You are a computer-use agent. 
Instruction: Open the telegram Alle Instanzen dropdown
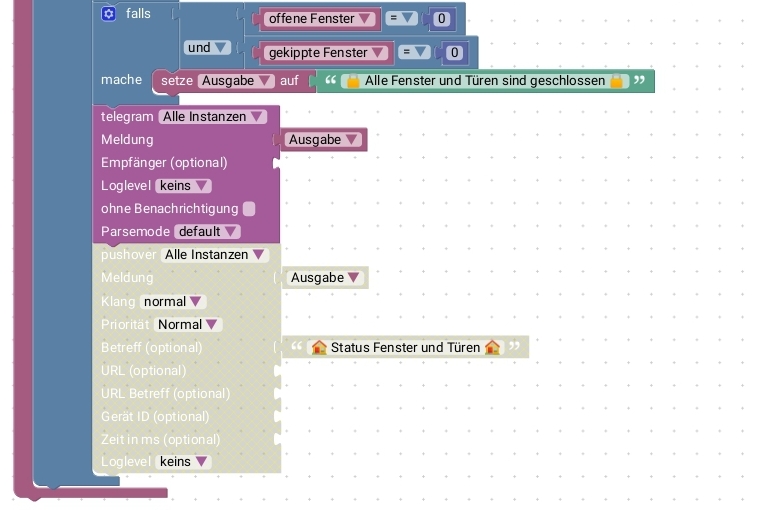tap(213, 117)
